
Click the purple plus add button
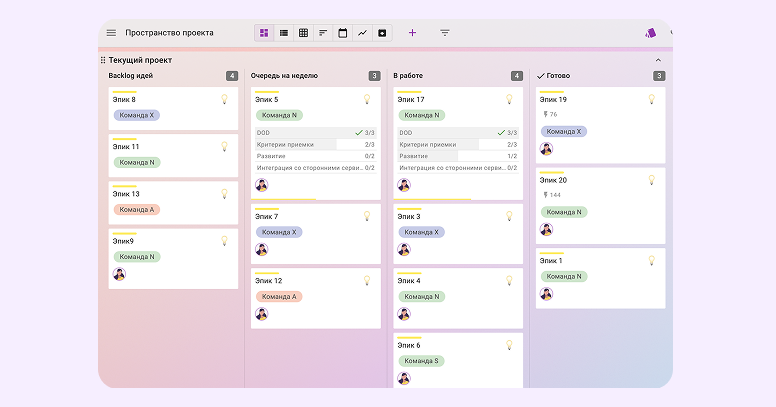(412, 33)
